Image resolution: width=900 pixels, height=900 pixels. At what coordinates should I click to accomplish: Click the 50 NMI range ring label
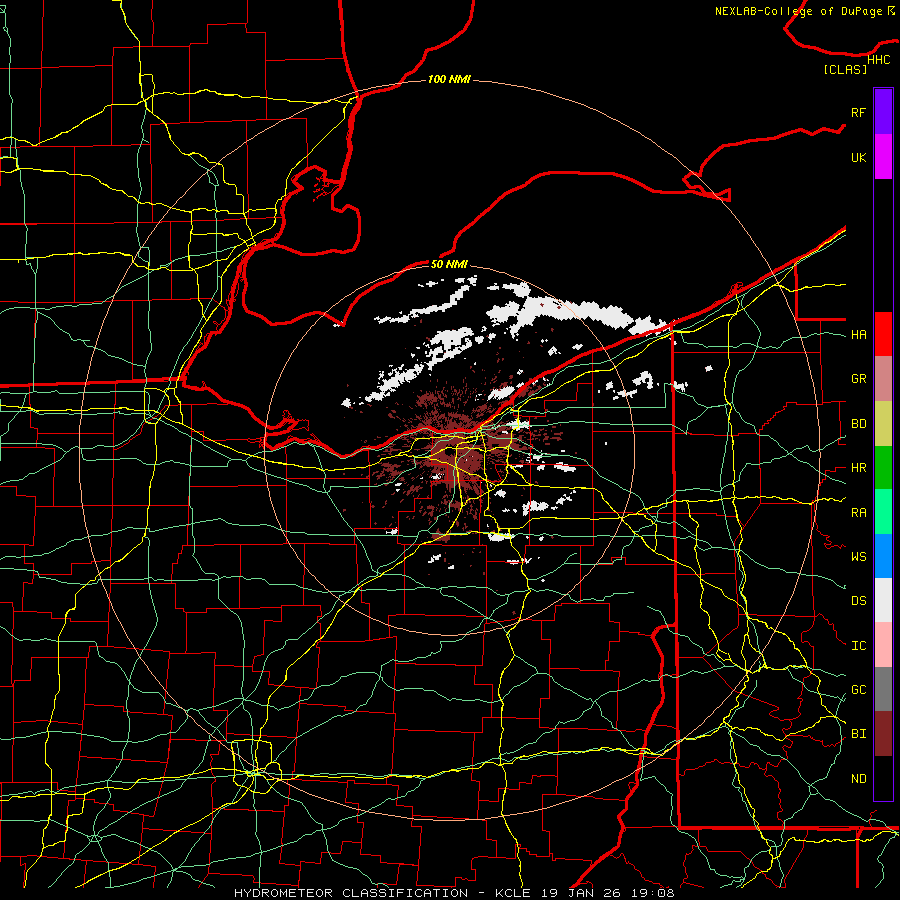point(449,264)
